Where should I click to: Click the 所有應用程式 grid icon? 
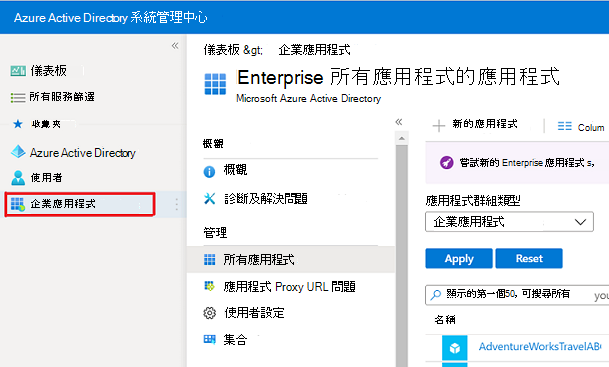click(x=209, y=259)
